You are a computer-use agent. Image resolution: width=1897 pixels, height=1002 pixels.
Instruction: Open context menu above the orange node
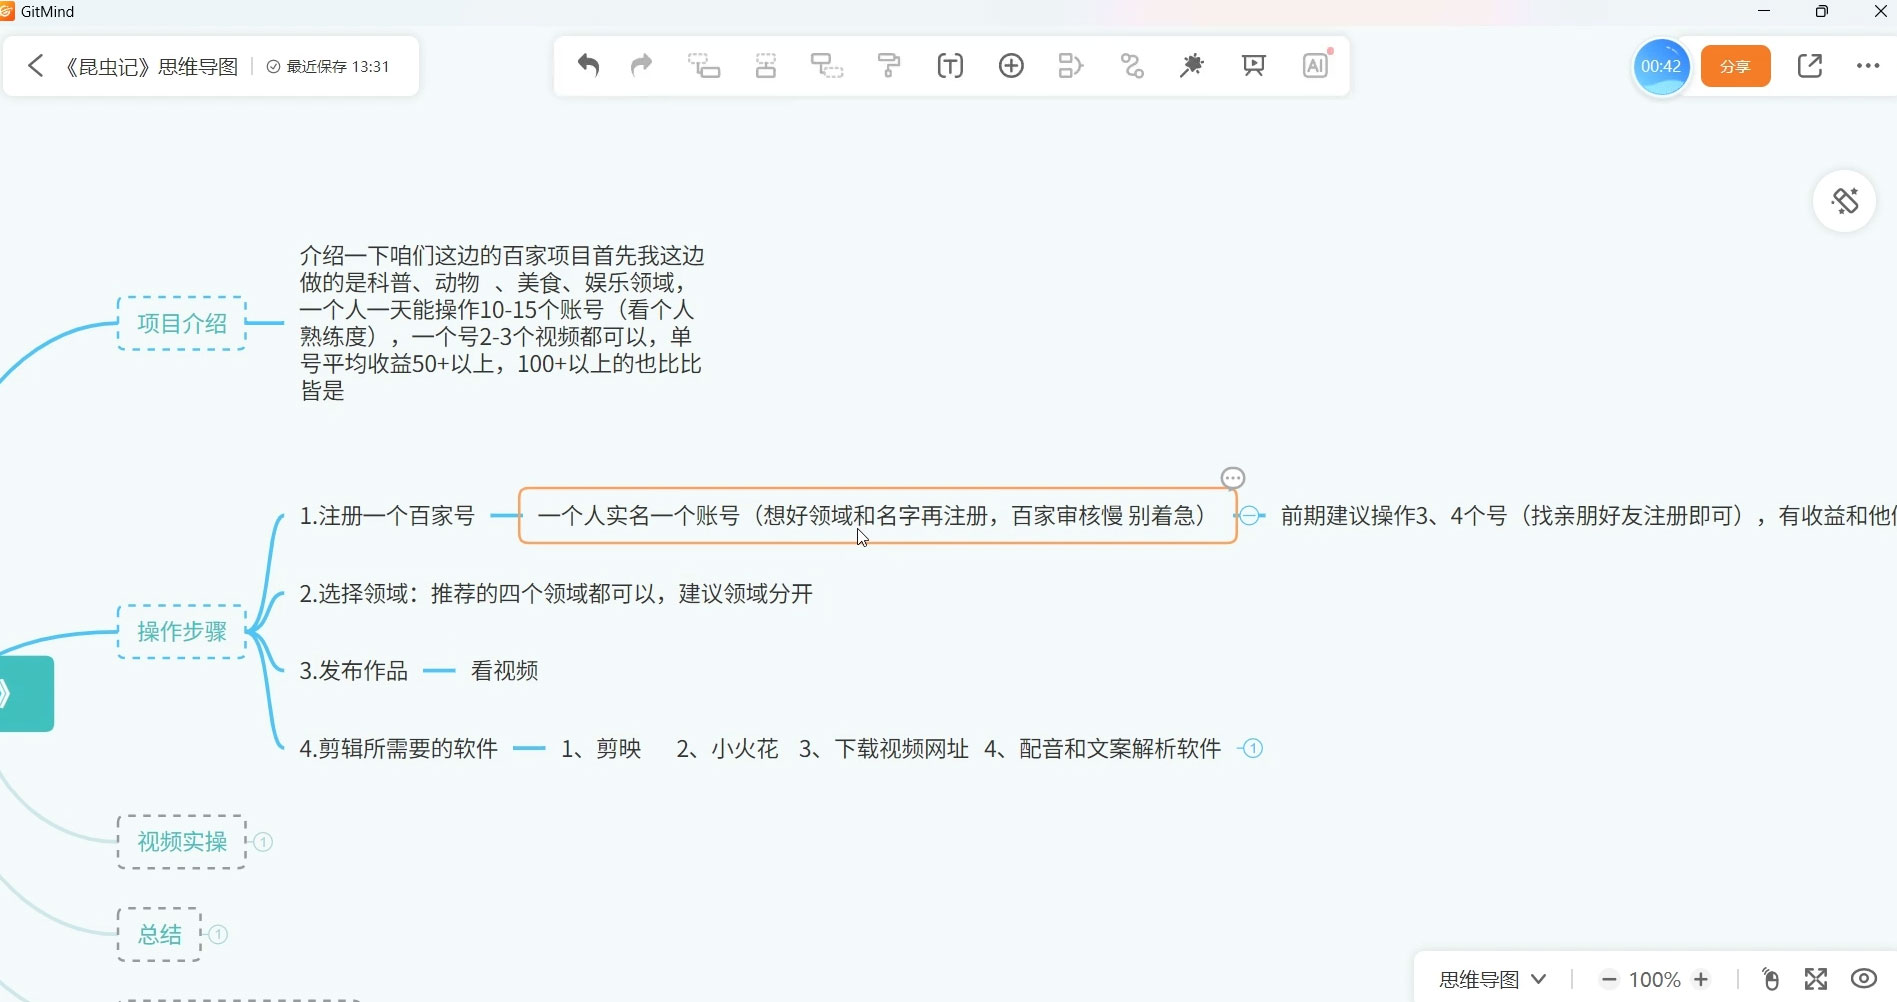pos(1232,477)
